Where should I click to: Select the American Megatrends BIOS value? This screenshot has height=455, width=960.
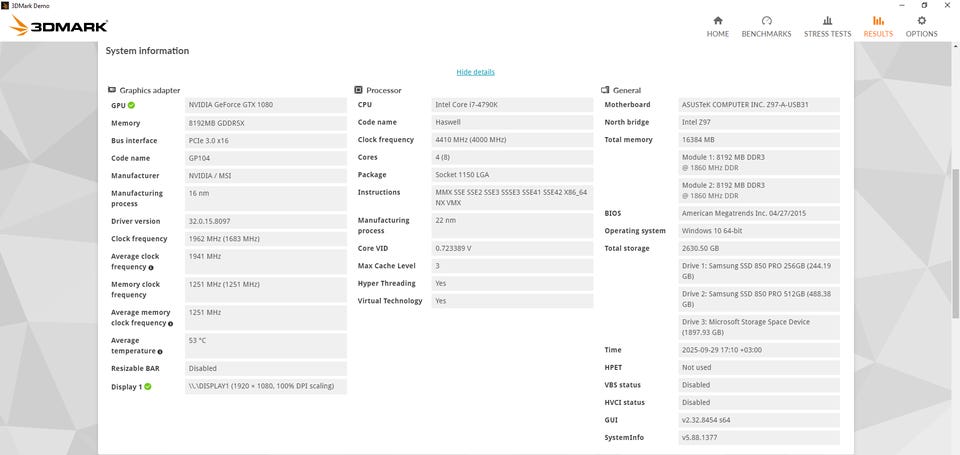(x=759, y=214)
